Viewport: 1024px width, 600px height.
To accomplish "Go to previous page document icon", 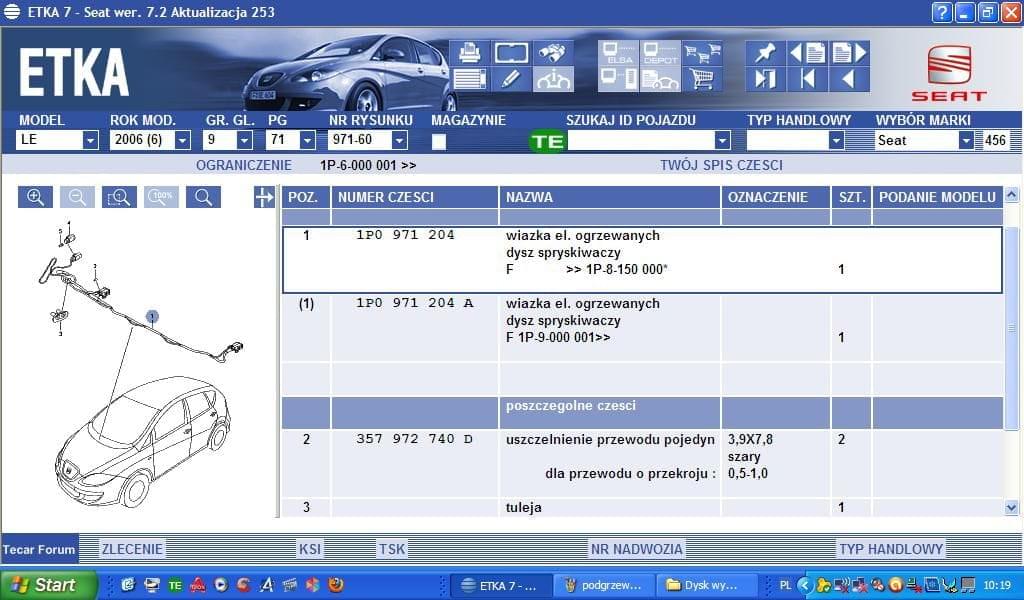I will click(807, 53).
